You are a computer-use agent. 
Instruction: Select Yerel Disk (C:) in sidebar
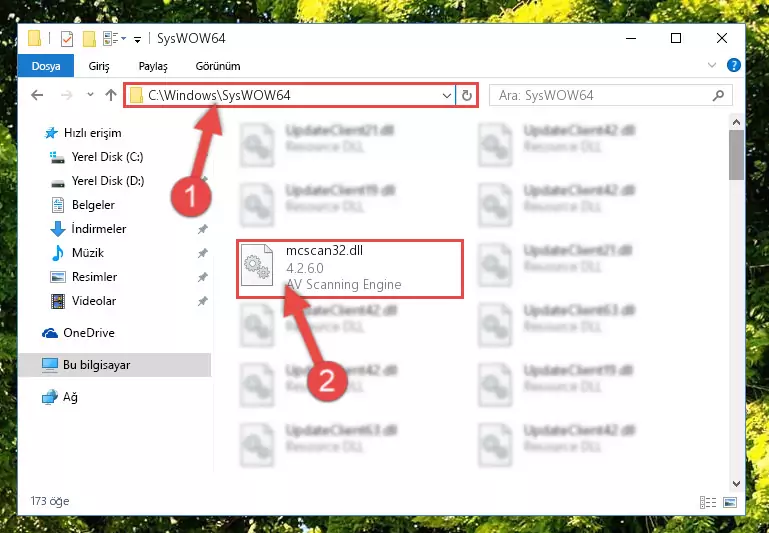point(97,157)
